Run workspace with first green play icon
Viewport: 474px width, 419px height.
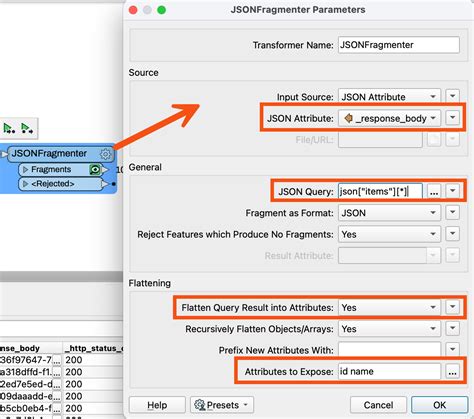tap(9, 128)
